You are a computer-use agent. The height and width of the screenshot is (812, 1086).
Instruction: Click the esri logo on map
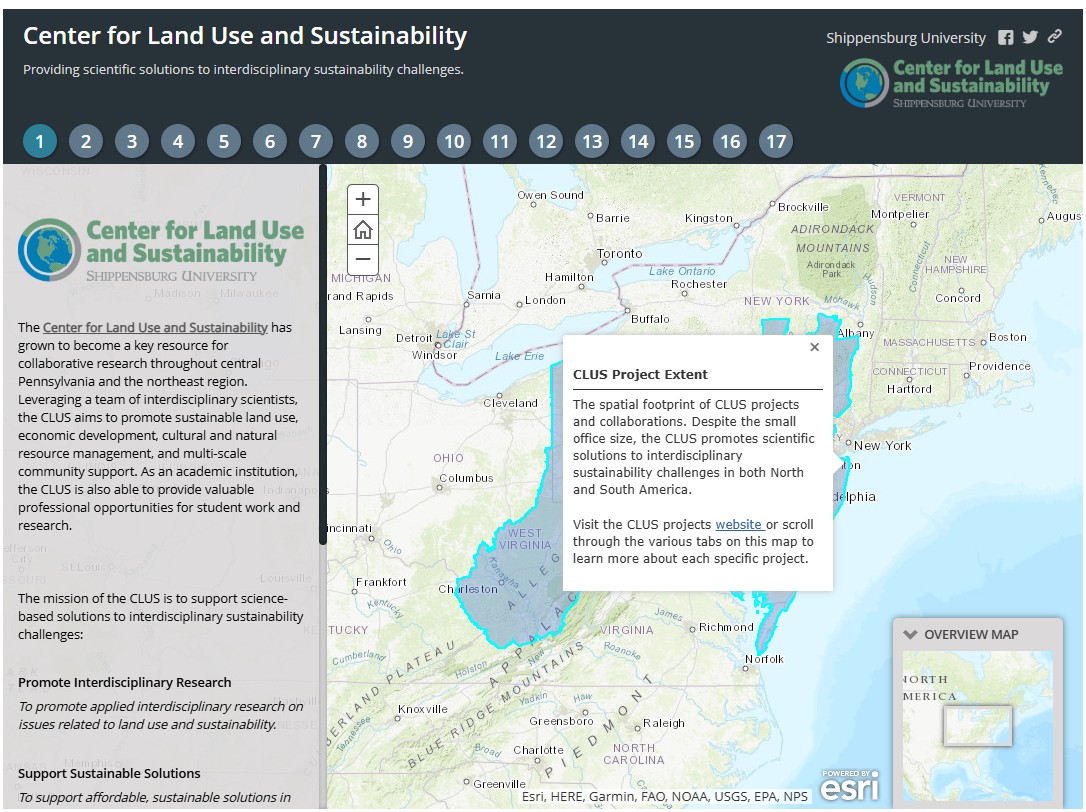(x=849, y=786)
